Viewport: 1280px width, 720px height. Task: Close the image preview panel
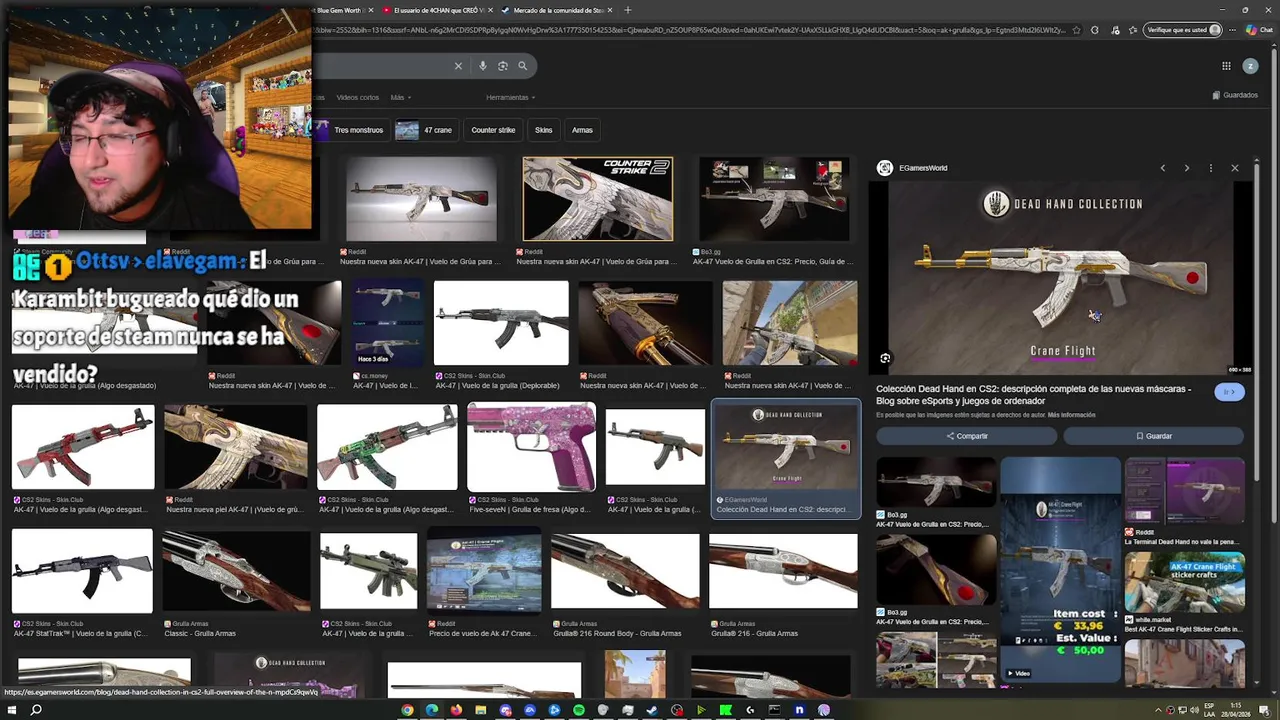[x=1234, y=168]
